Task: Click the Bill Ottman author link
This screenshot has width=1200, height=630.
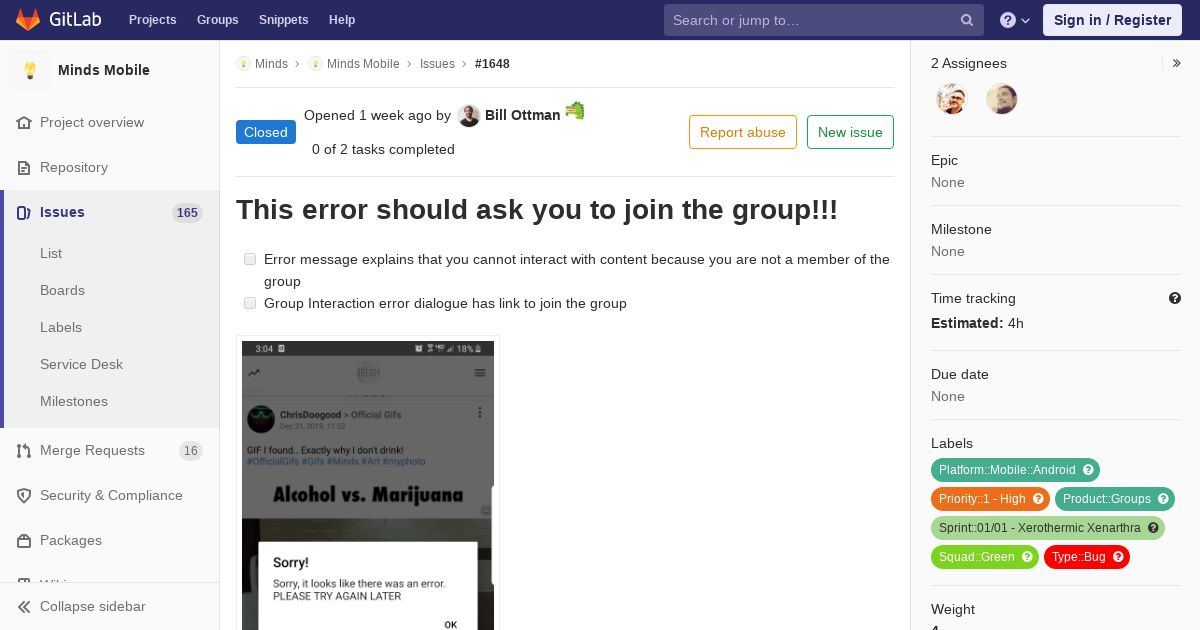Action: pos(522,115)
